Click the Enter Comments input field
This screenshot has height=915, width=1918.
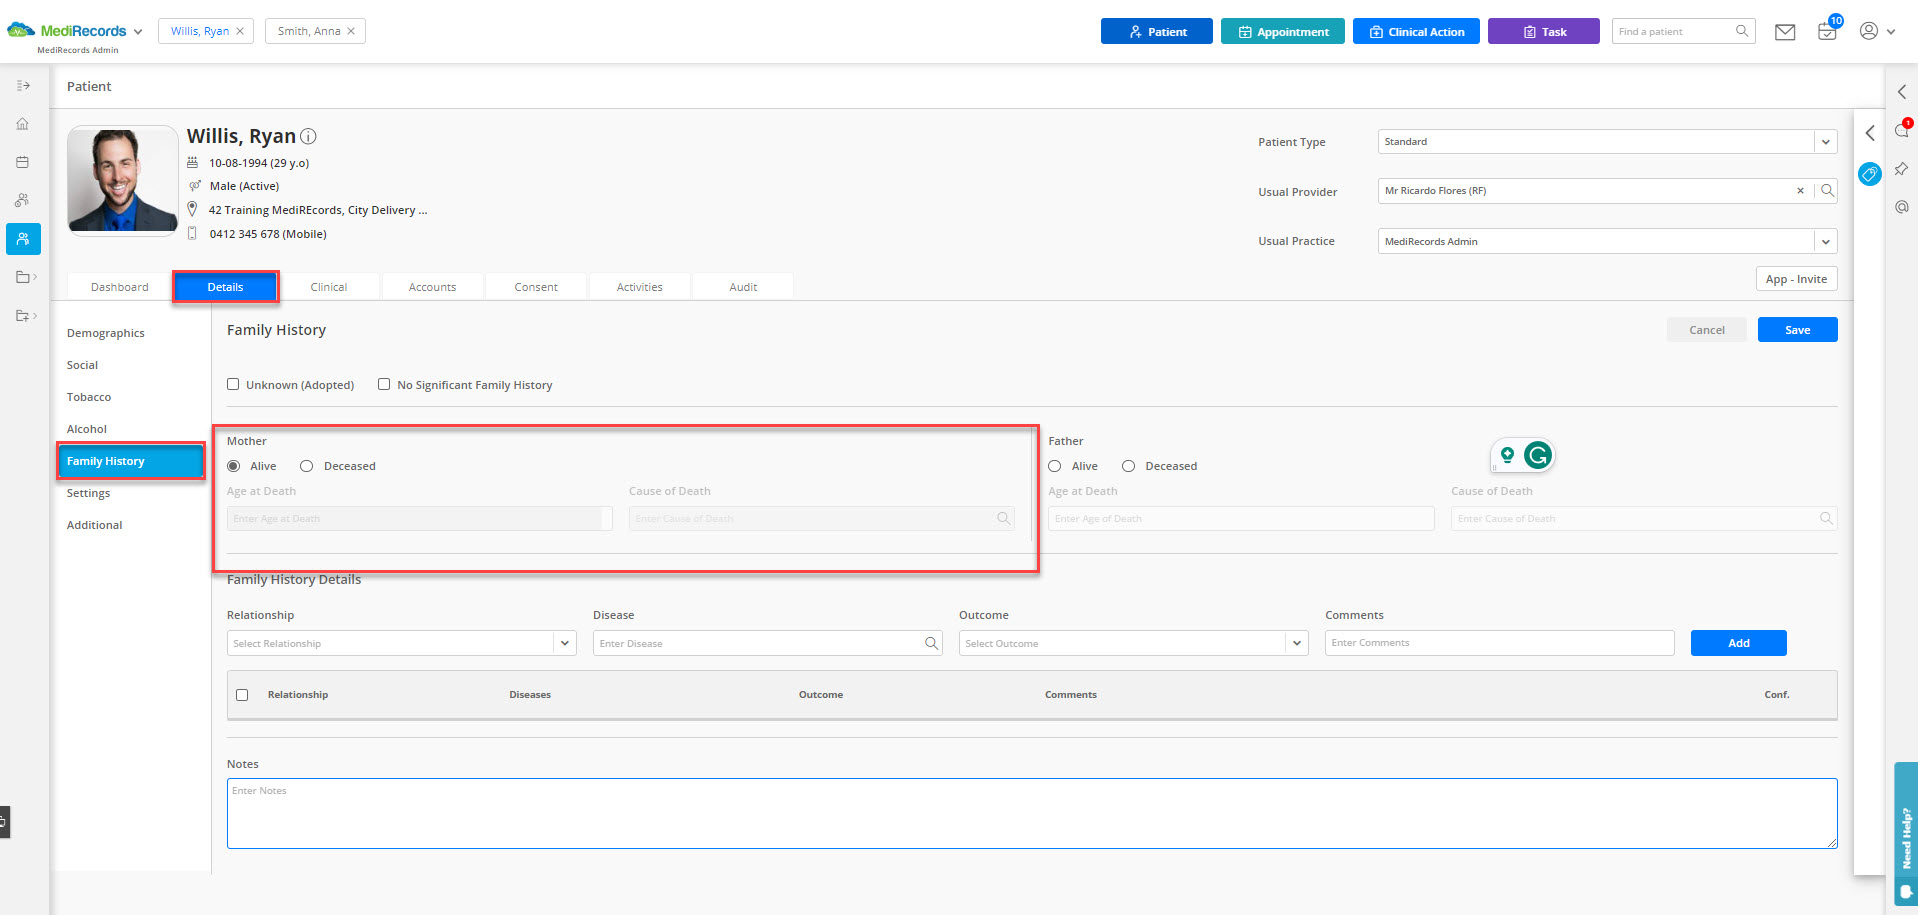[x=1500, y=643]
